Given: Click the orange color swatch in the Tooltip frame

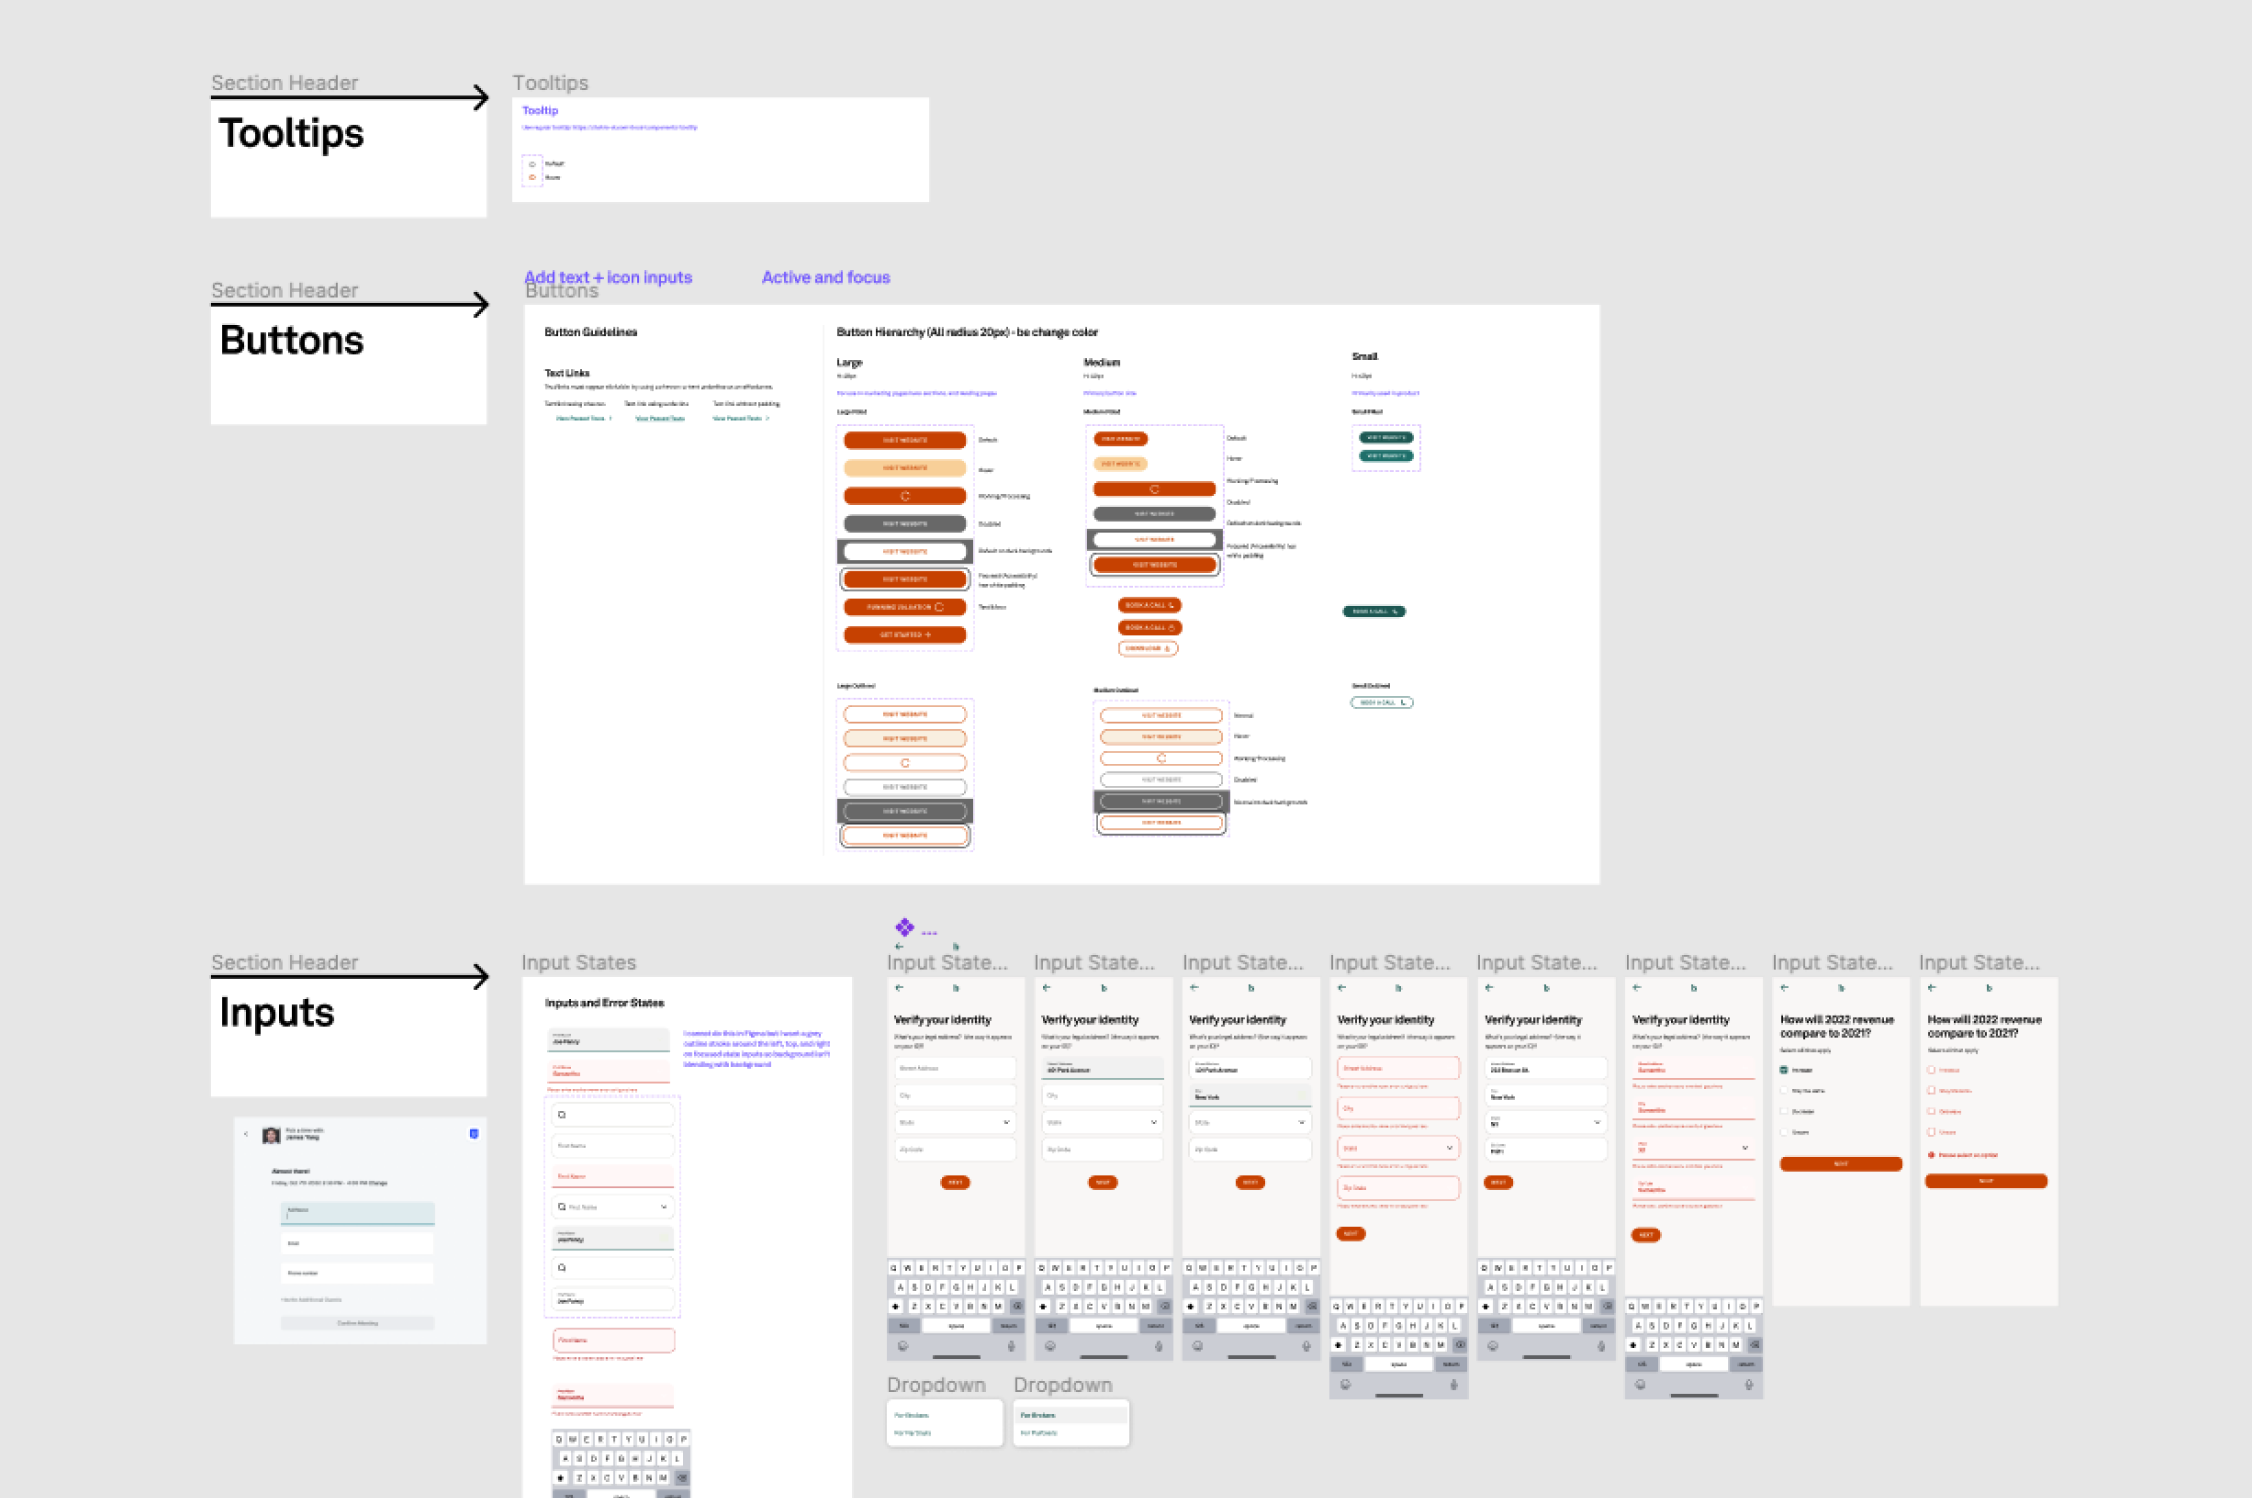Looking at the screenshot, I should pos(532,177).
